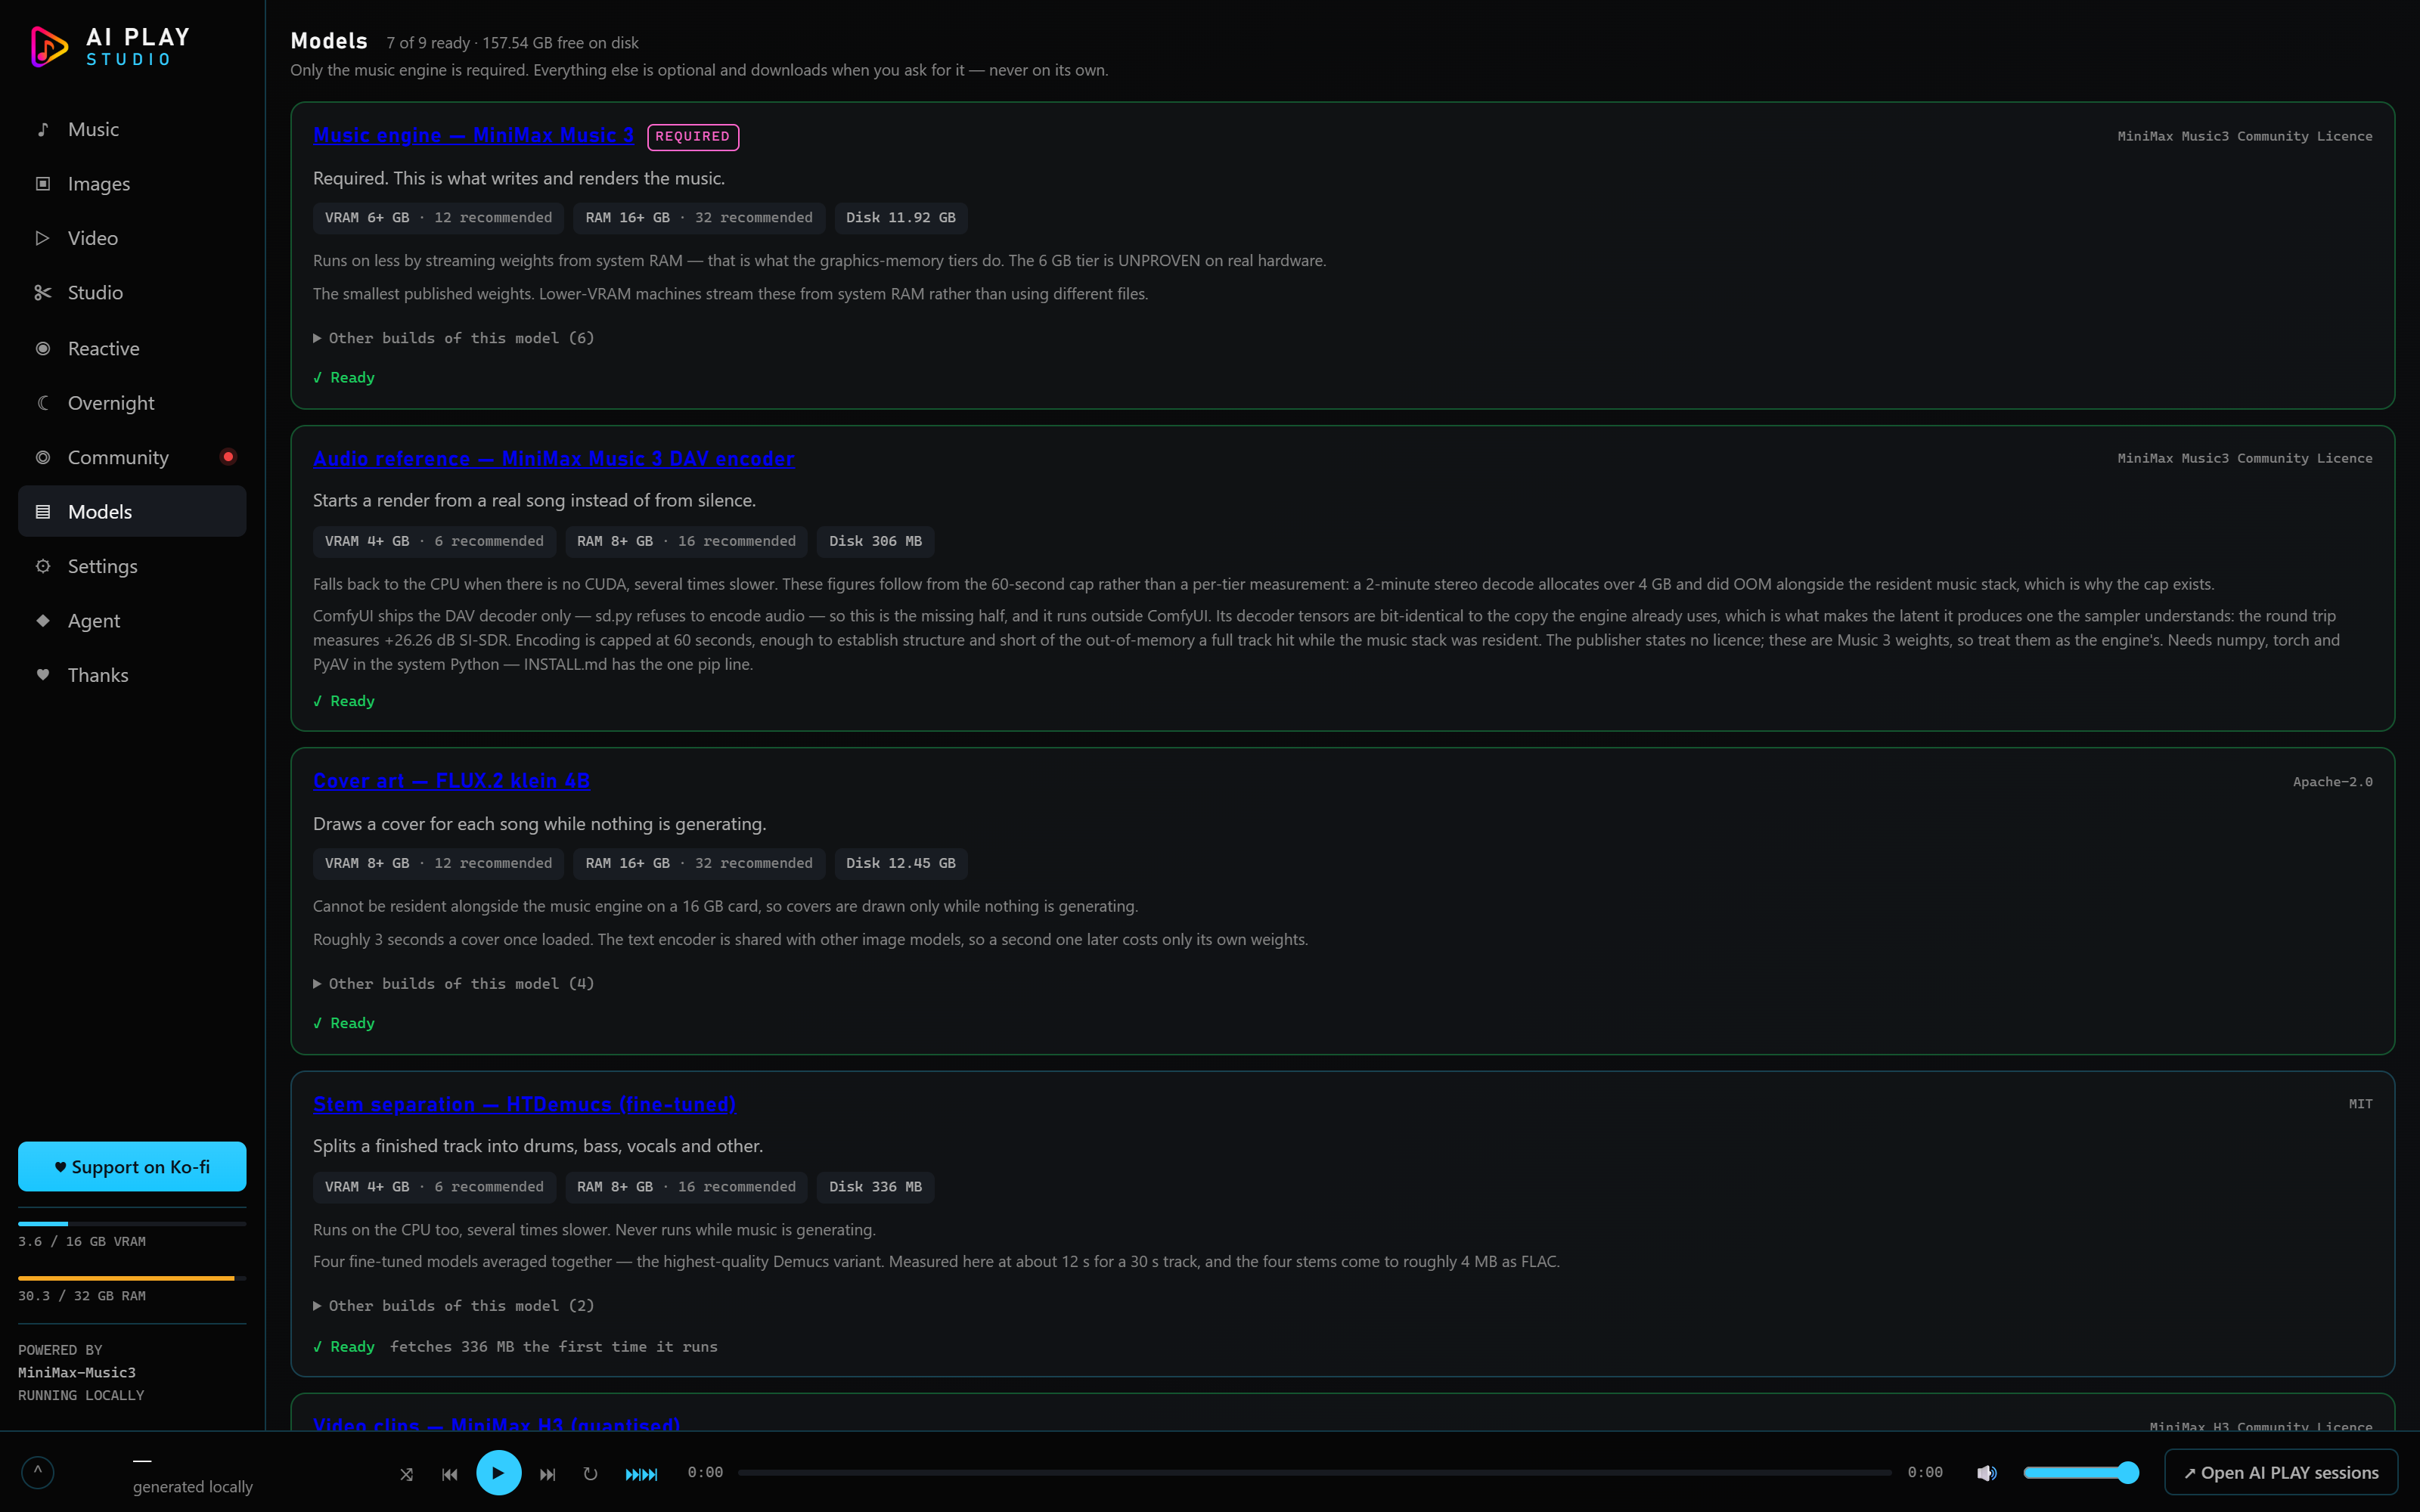
Task: Click the 'Disk 306 MB' chip
Action: 875,541
